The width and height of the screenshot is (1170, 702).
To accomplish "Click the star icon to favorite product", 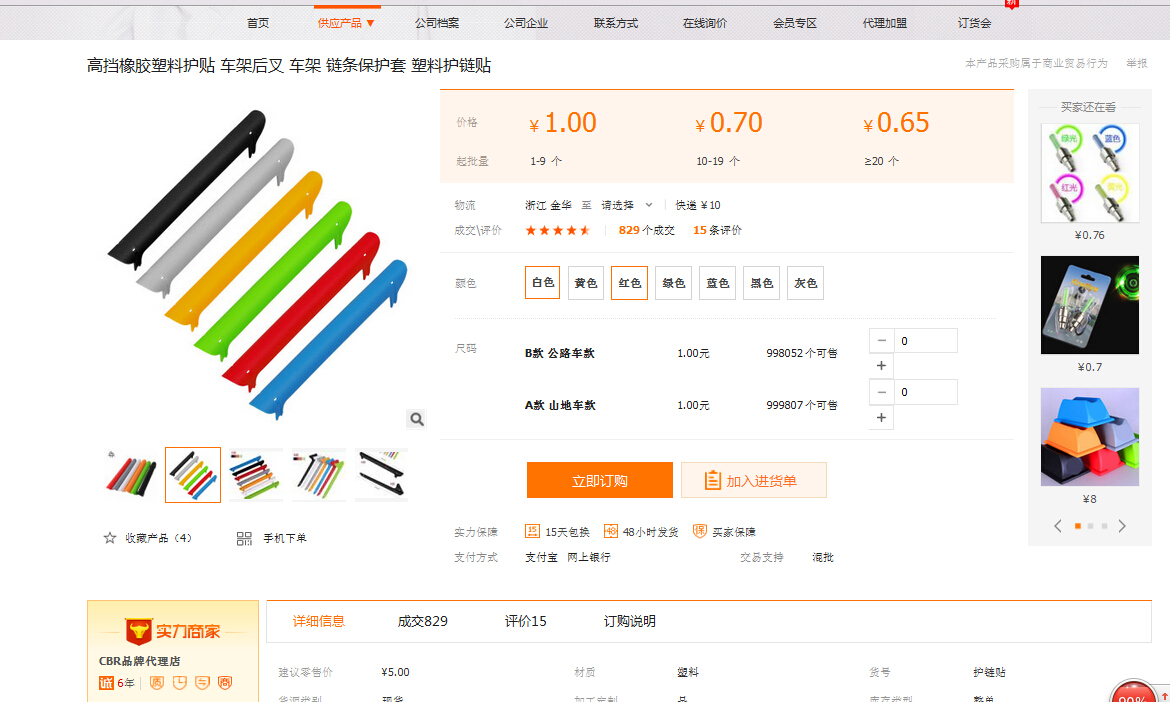I will pyautogui.click(x=110, y=538).
